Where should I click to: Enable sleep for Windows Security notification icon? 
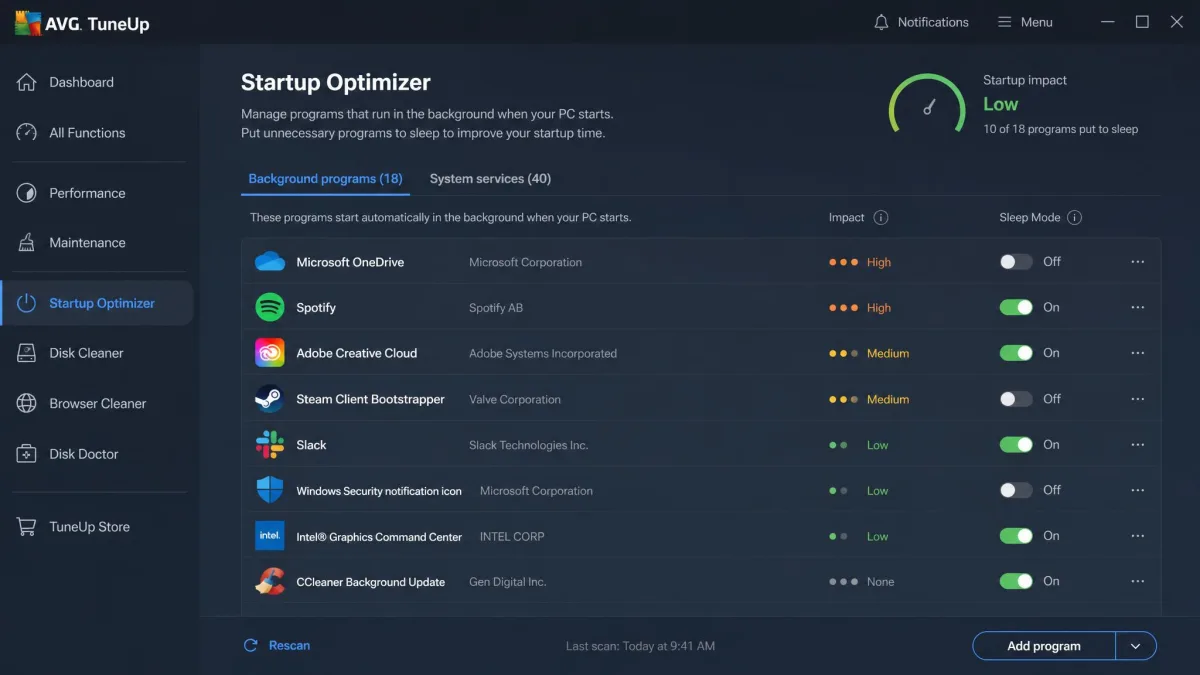1016,490
